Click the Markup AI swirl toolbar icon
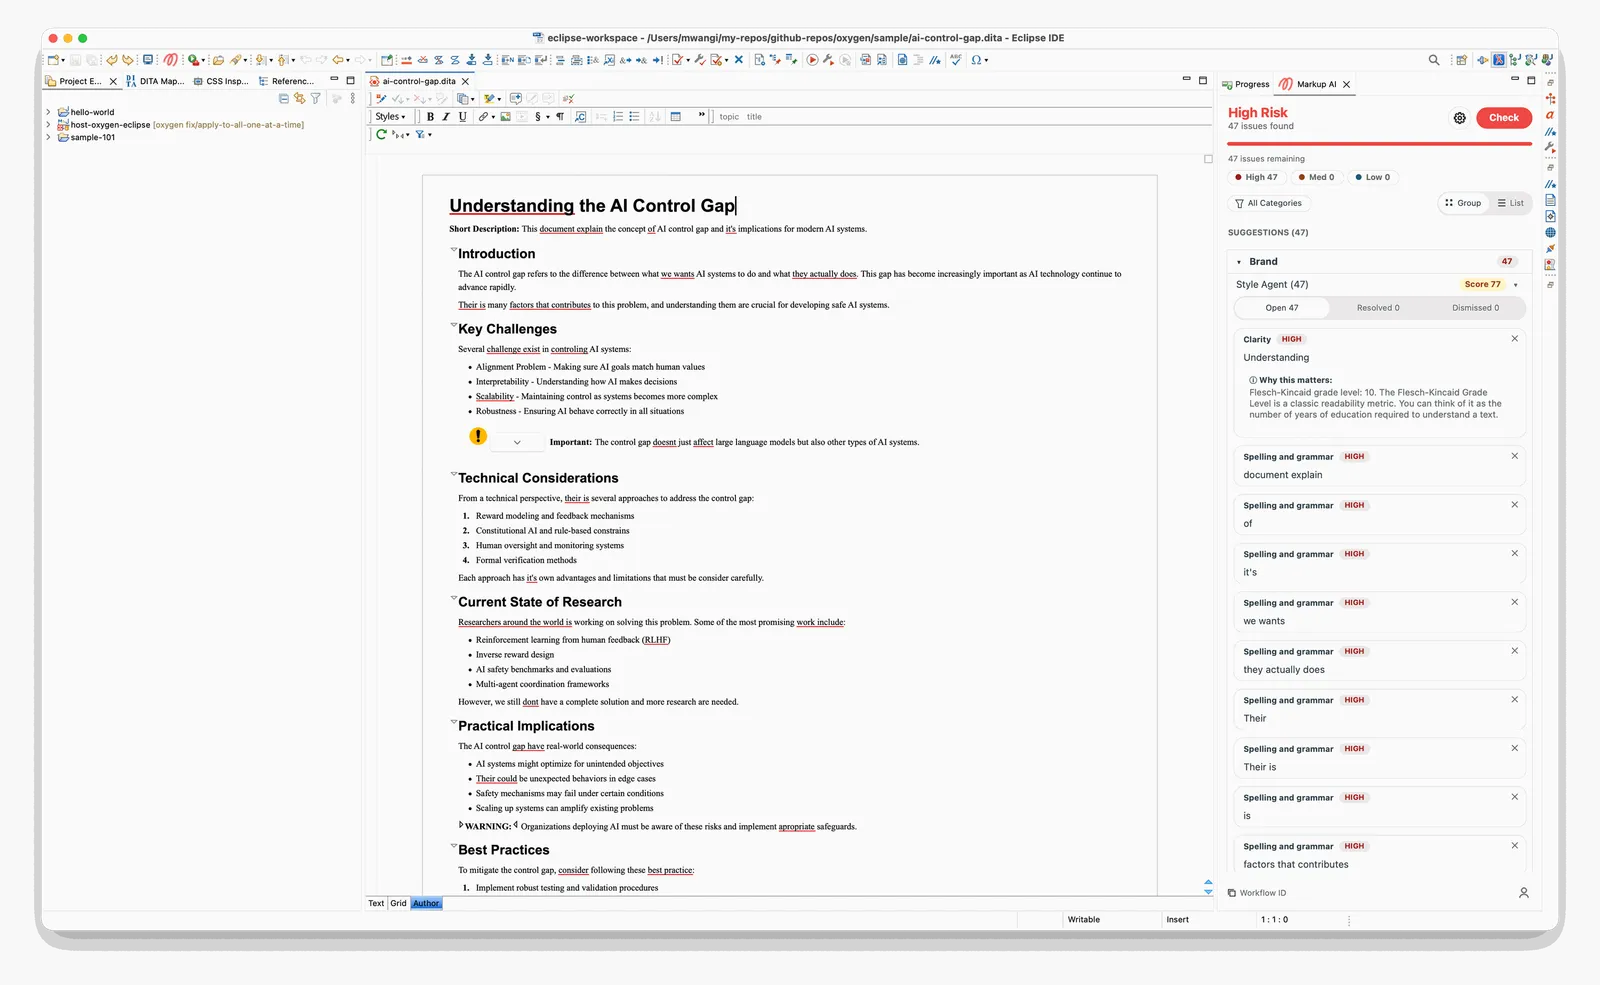This screenshot has height=985, width=1600. 171,60
